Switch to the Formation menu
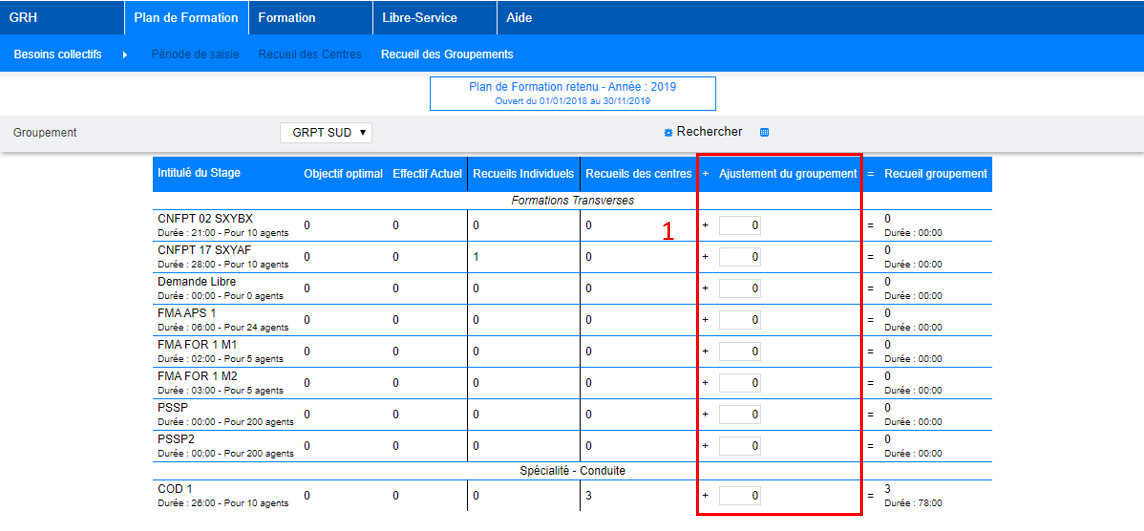This screenshot has height=531, width=1144. (287, 18)
